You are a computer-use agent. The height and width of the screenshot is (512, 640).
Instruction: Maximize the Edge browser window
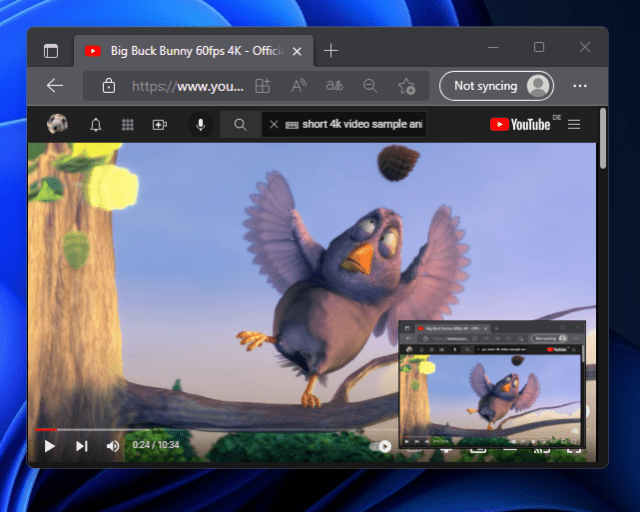(x=539, y=47)
